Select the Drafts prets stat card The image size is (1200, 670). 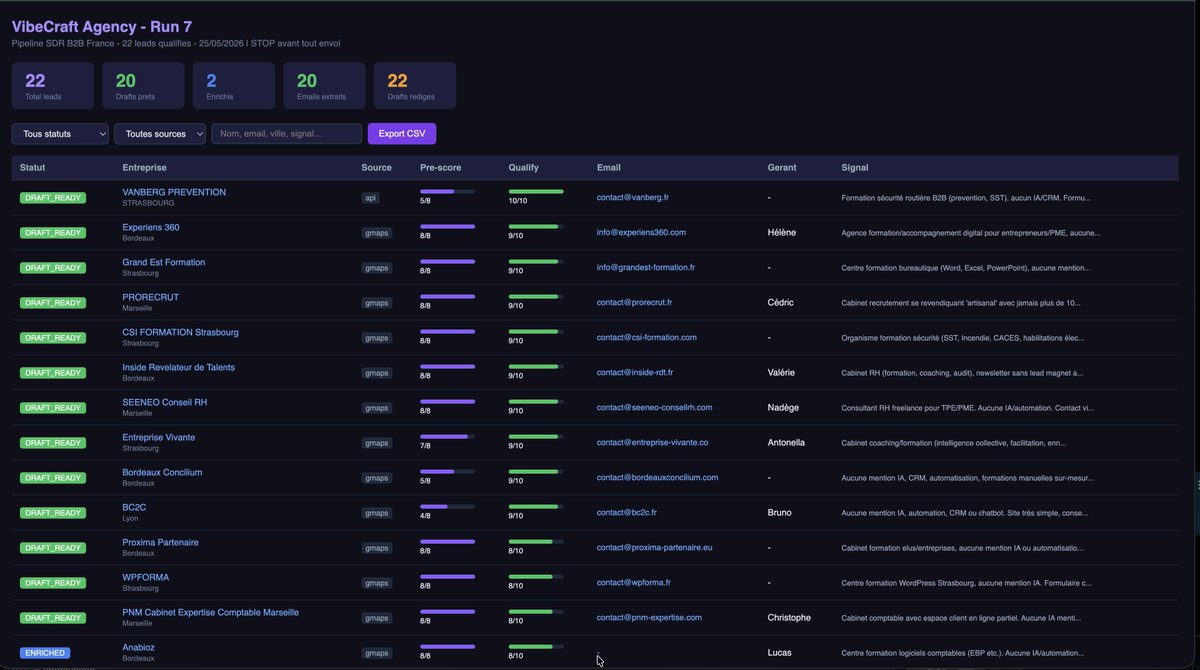pyautogui.click(x=143, y=86)
